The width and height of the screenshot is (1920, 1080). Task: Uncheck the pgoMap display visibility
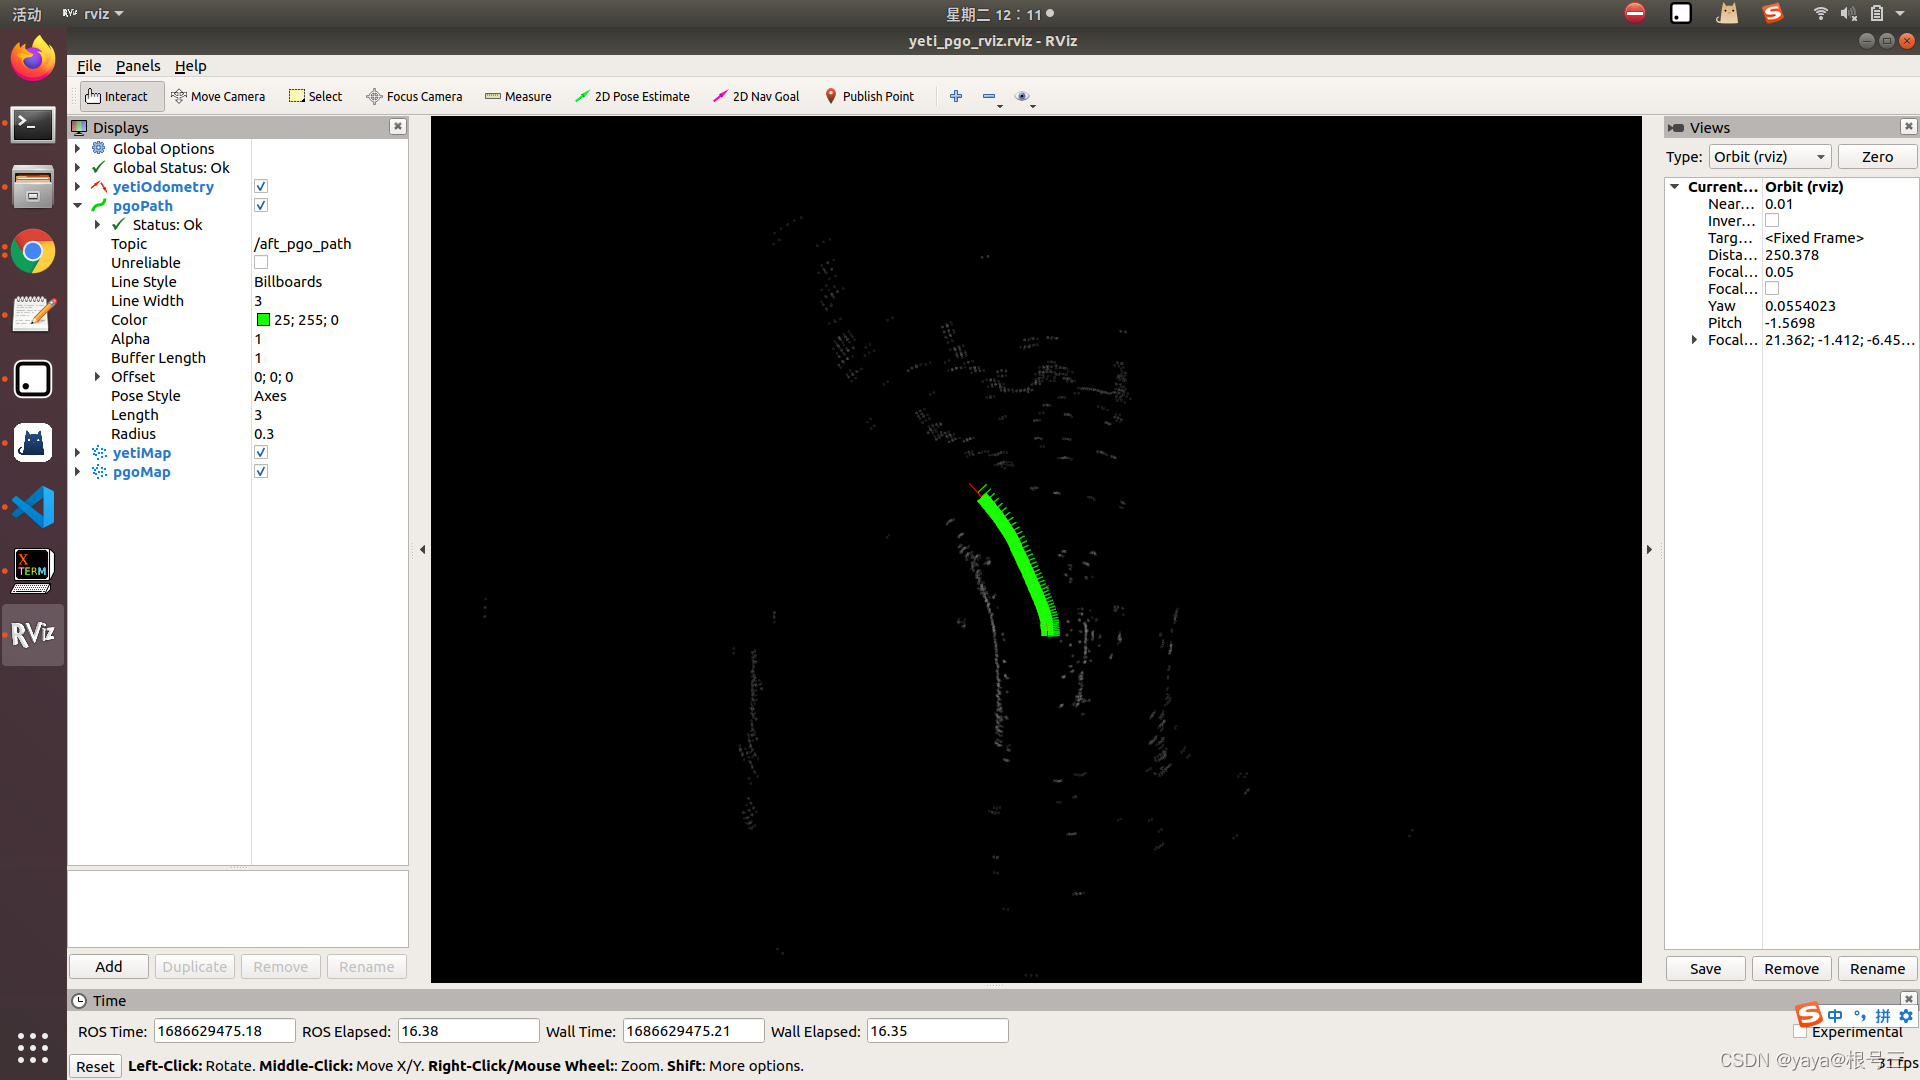point(261,472)
